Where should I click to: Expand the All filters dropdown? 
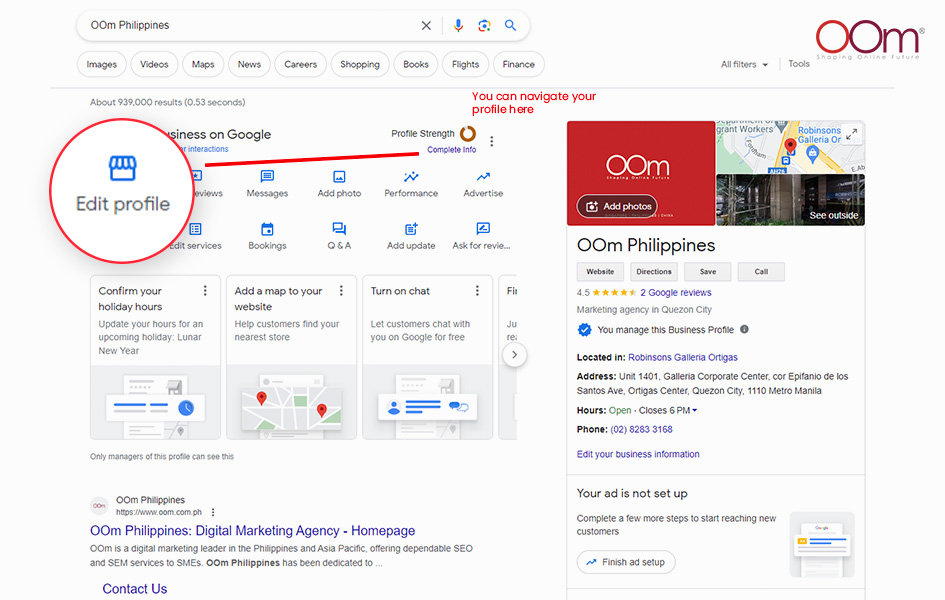click(x=745, y=64)
